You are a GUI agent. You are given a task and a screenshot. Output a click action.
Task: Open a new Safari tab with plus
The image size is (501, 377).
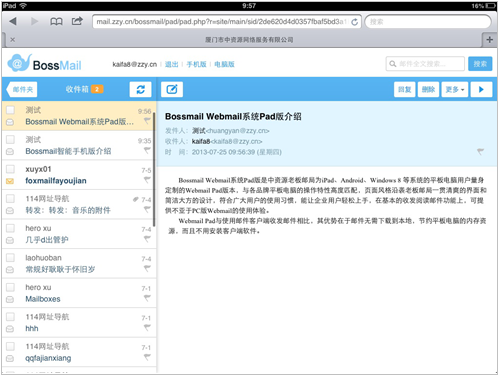pyautogui.click(x=490, y=40)
